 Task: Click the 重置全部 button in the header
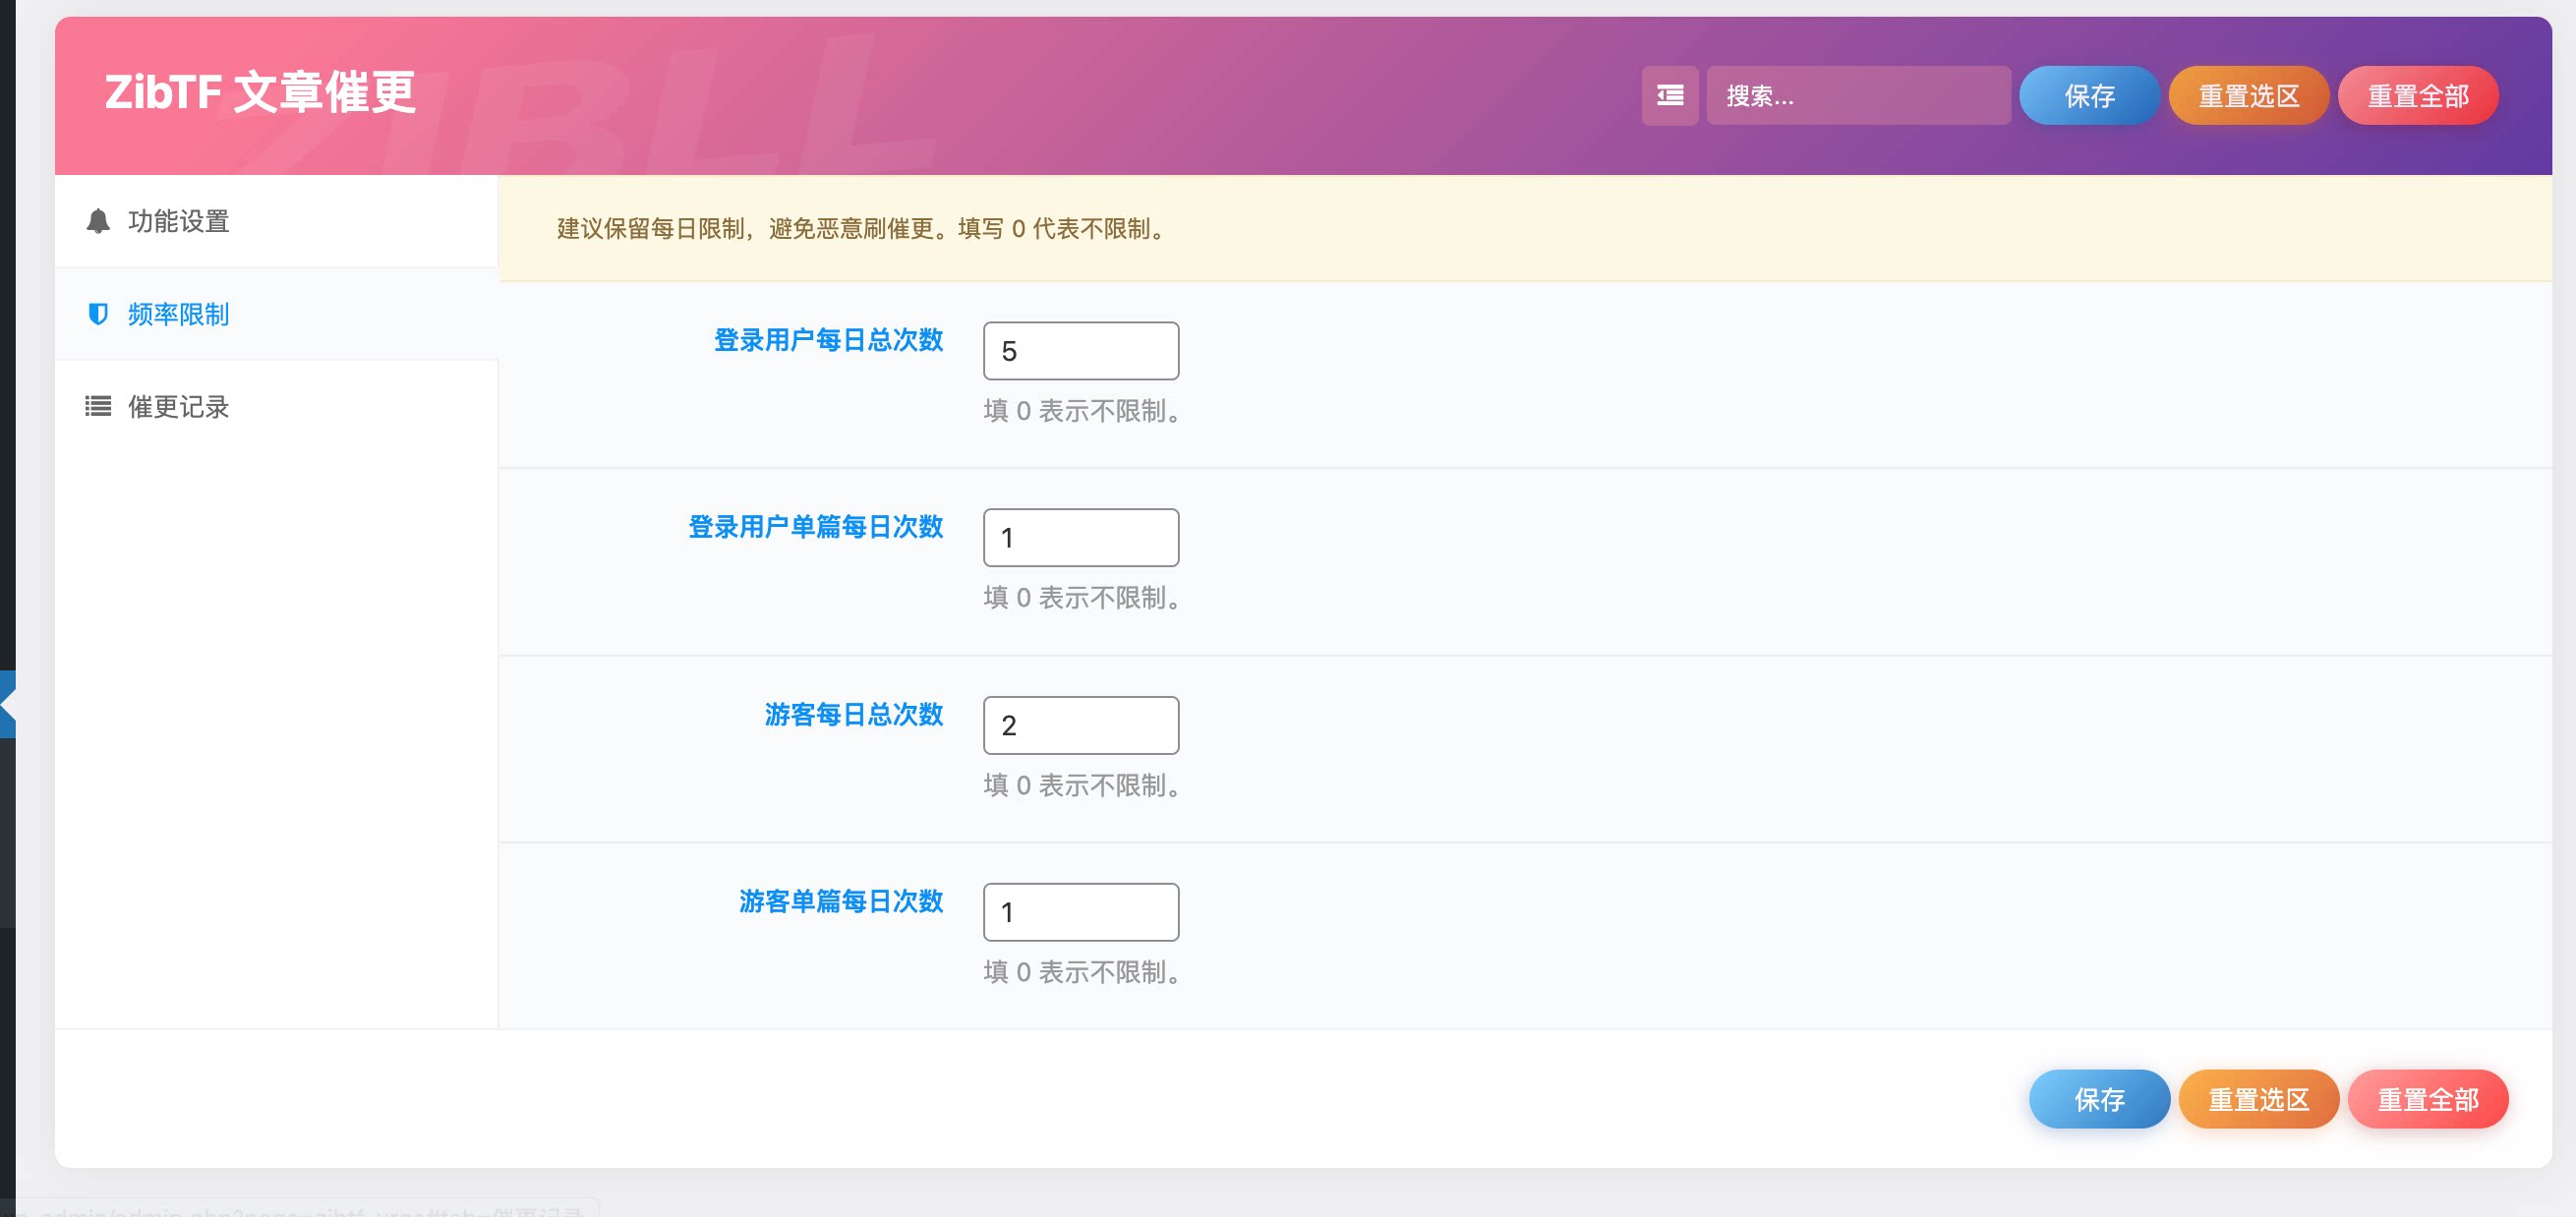click(2417, 95)
